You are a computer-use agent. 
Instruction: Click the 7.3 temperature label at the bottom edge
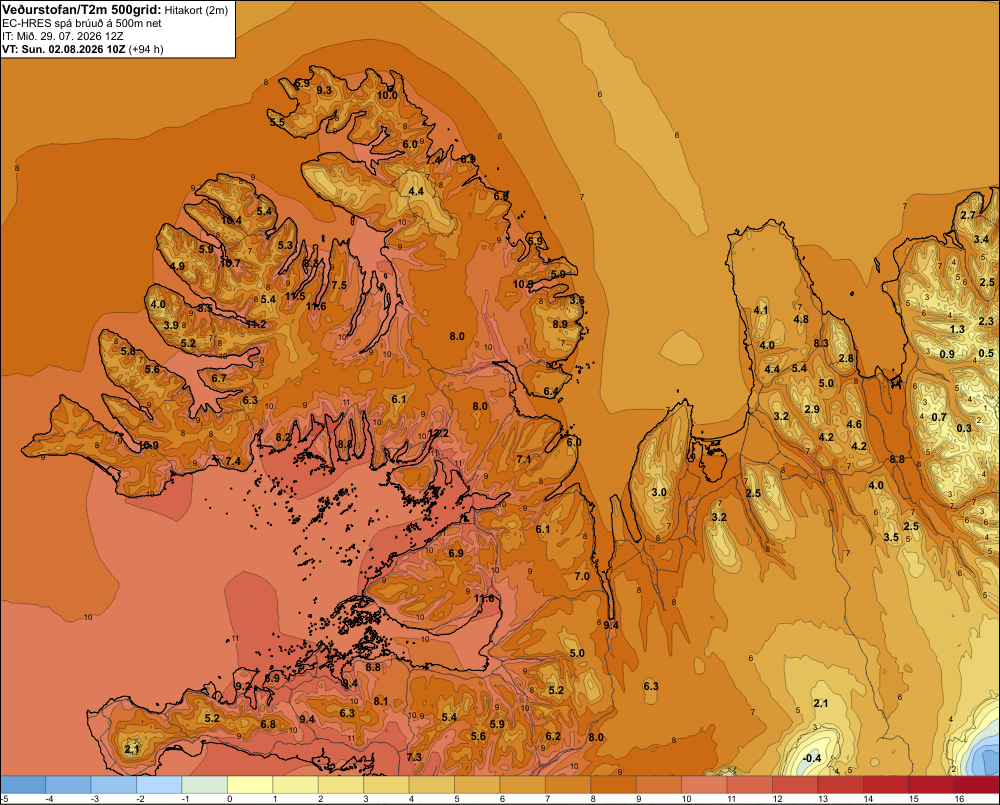[414, 757]
